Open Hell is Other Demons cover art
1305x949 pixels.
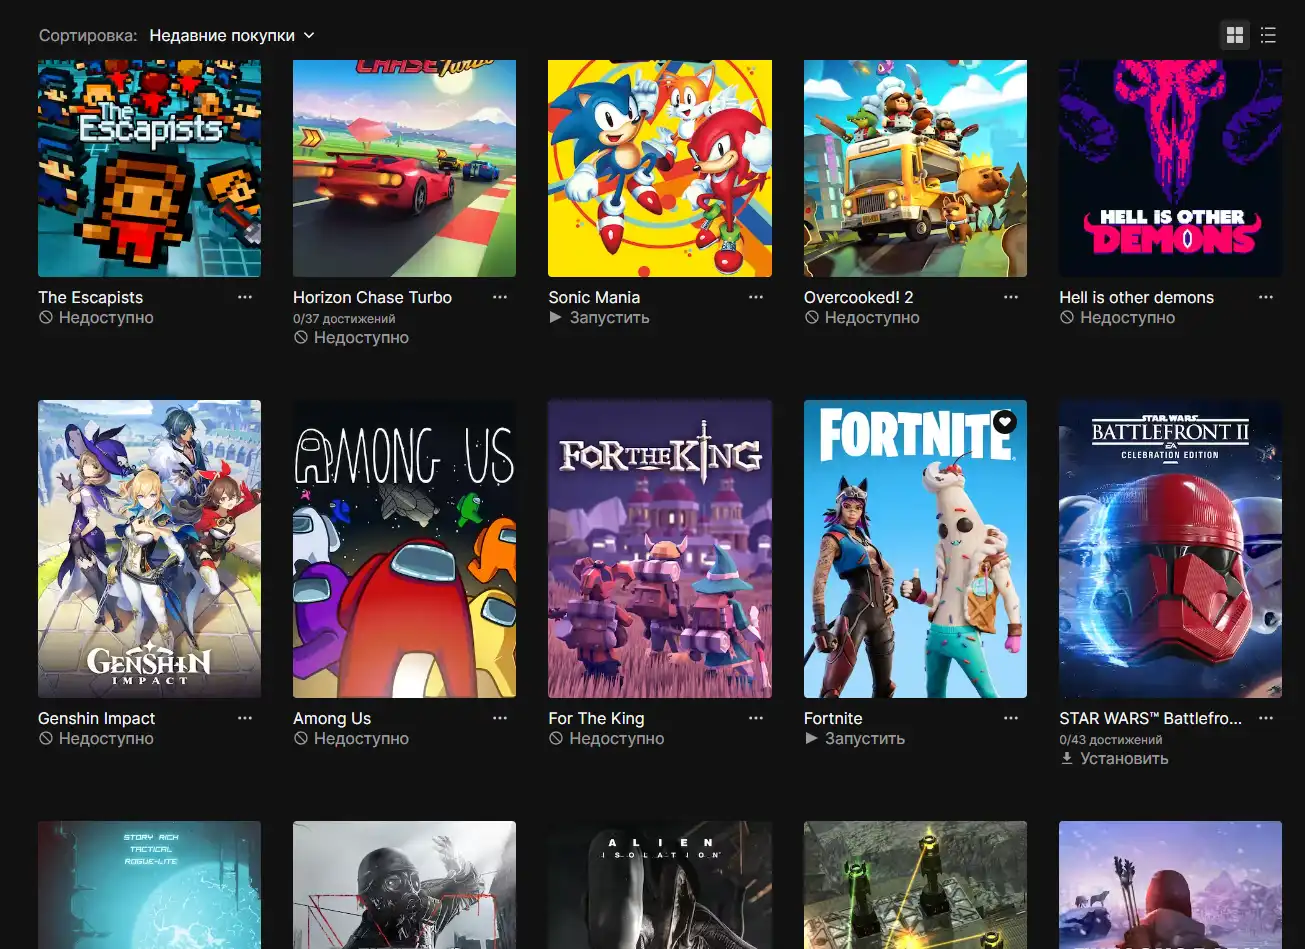click(1170, 168)
